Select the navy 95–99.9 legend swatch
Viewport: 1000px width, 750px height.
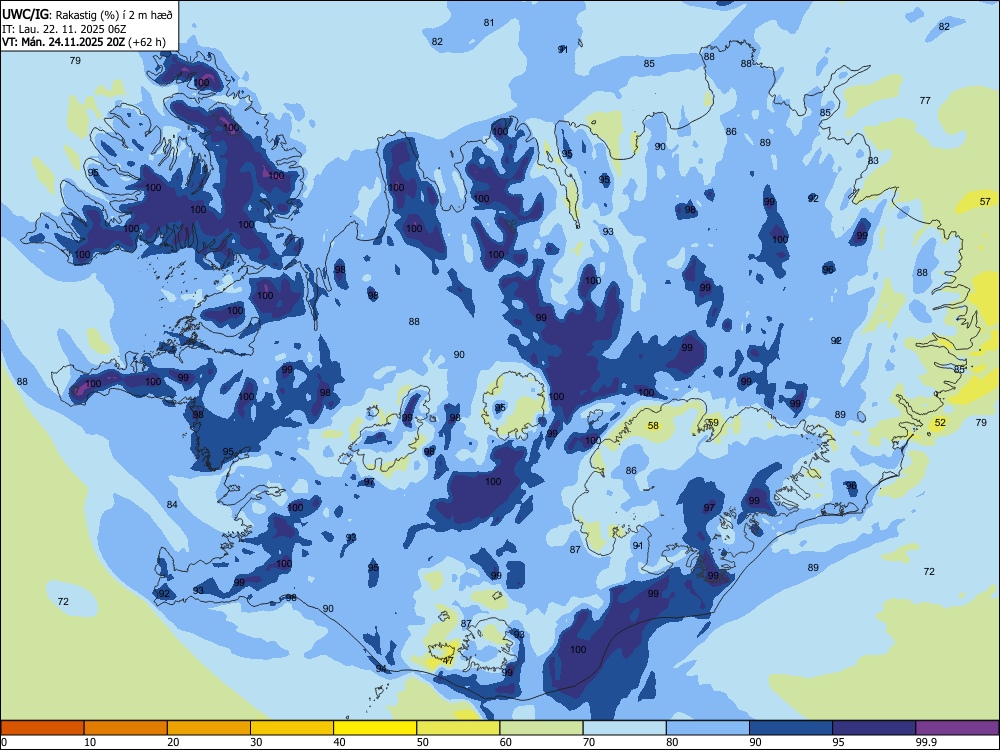[874, 728]
